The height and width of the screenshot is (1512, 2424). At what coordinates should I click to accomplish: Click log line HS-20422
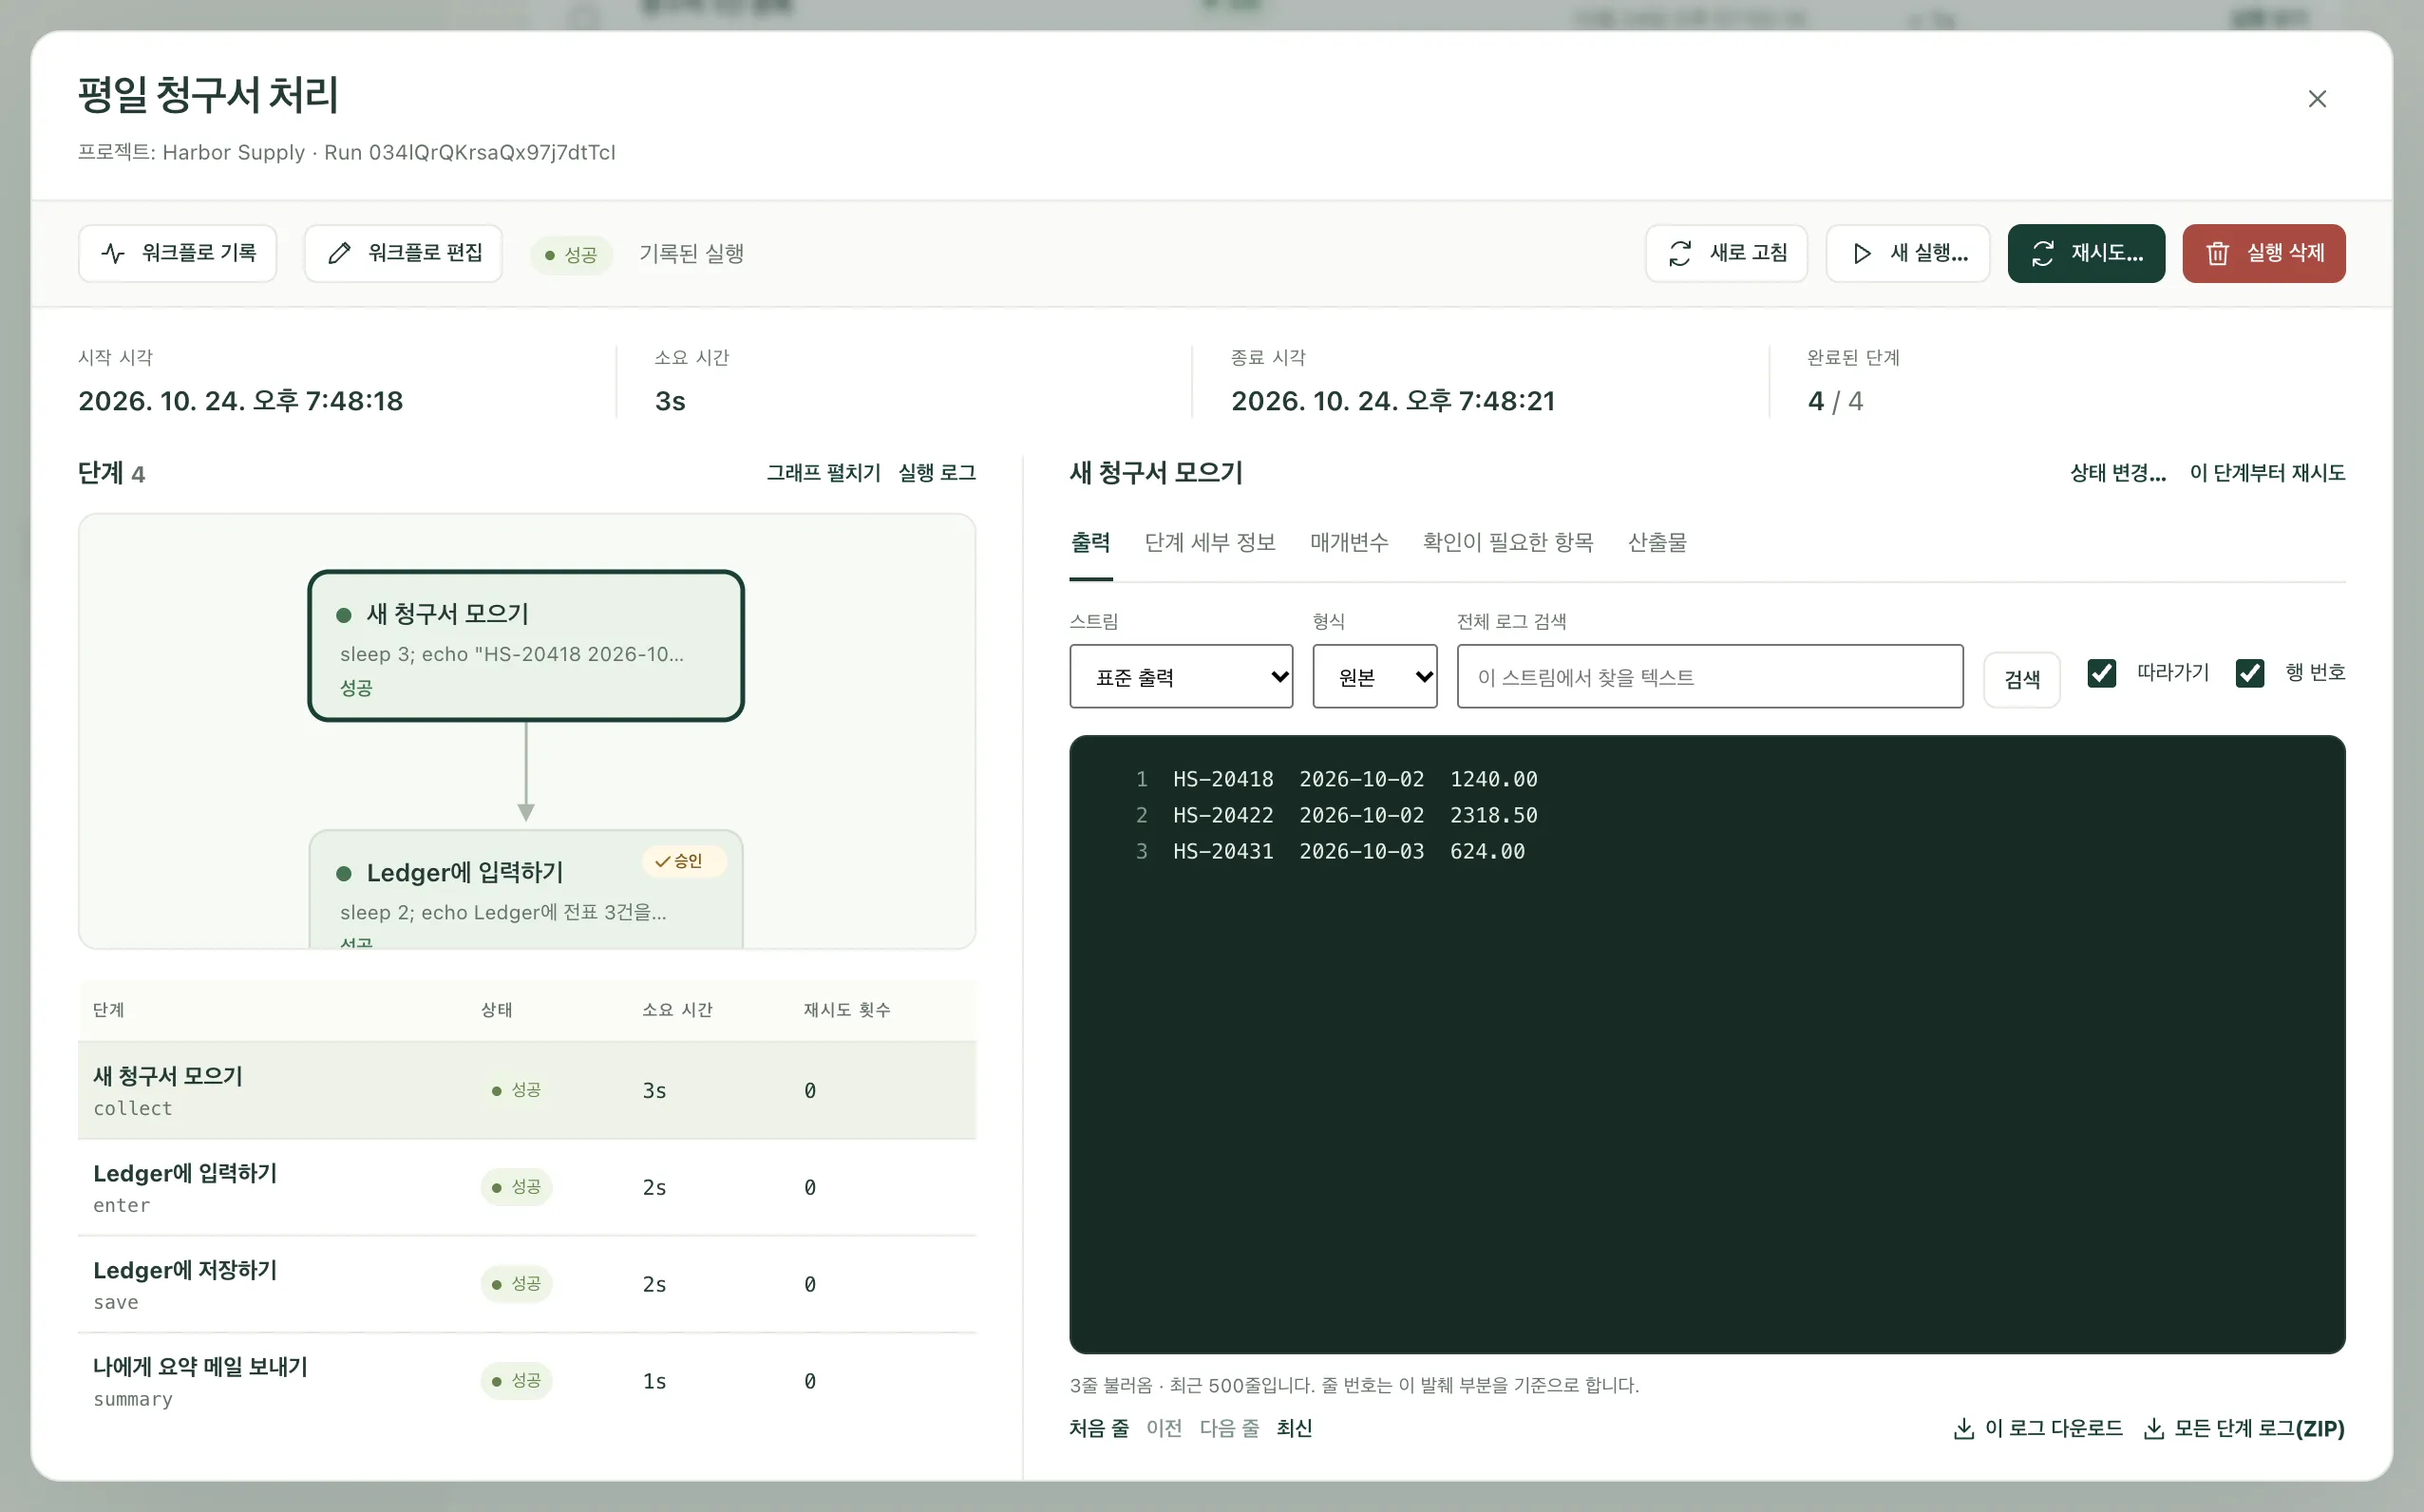(x=1355, y=815)
